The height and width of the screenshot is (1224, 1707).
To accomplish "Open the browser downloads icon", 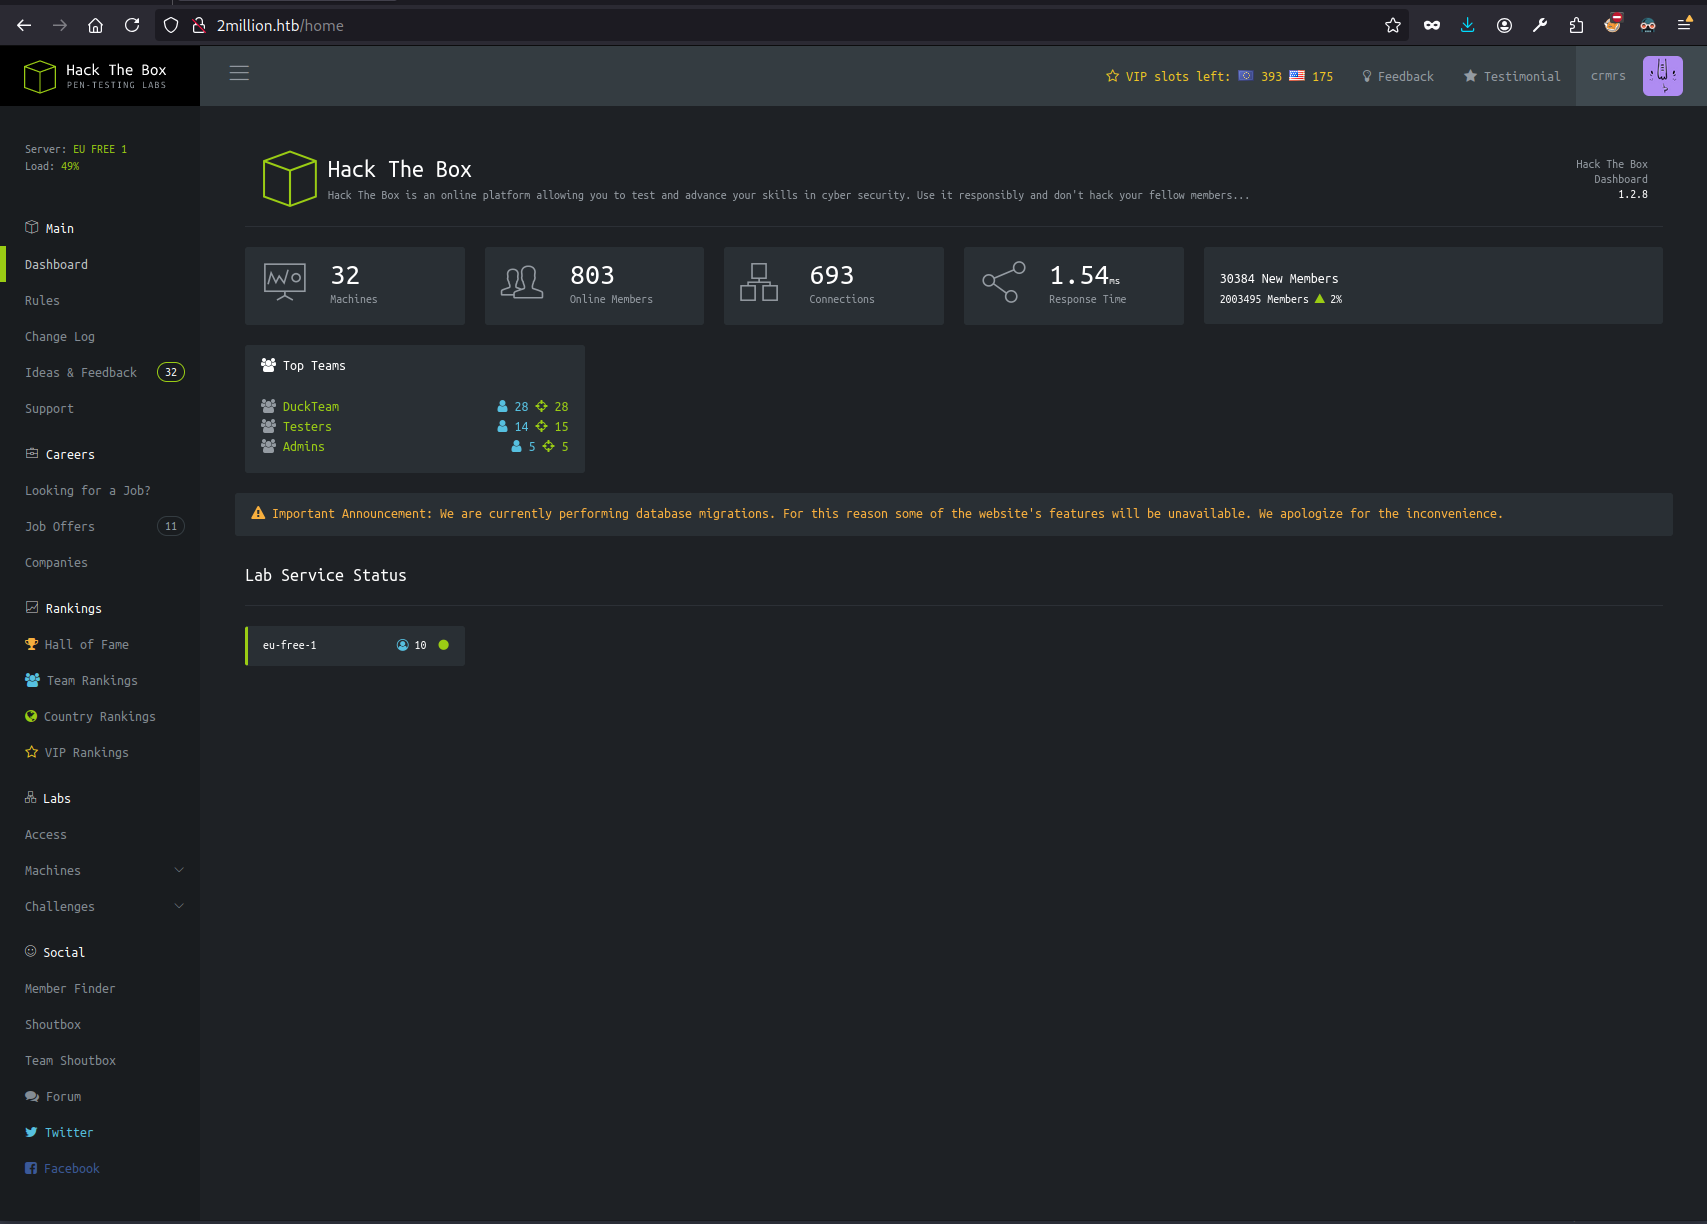I will [1467, 25].
